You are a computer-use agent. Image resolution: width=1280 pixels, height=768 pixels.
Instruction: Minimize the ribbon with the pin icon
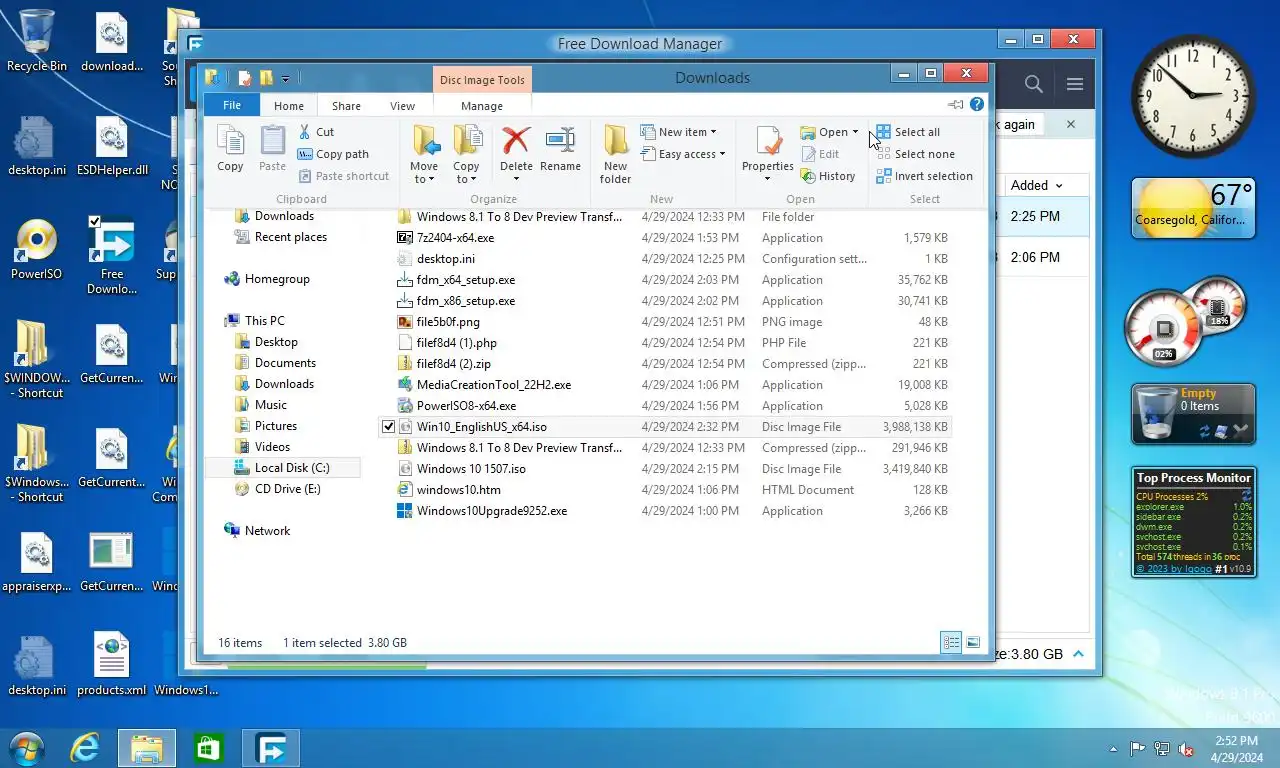[956, 104]
